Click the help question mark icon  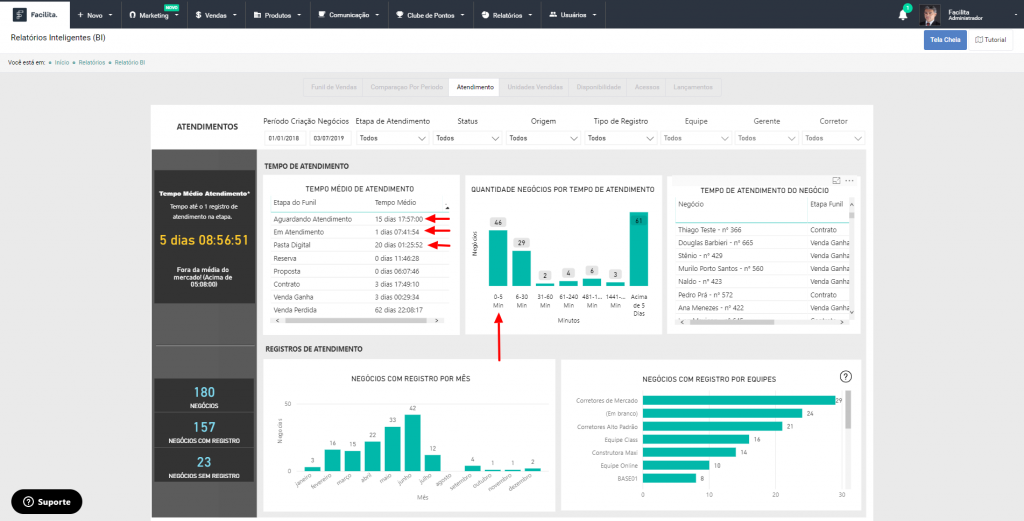[846, 376]
